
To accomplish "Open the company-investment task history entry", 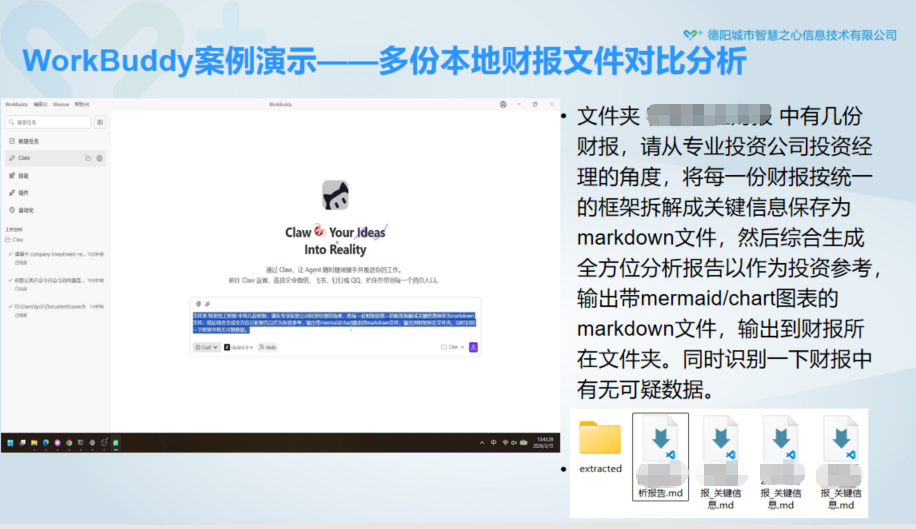I will click(x=56, y=258).
